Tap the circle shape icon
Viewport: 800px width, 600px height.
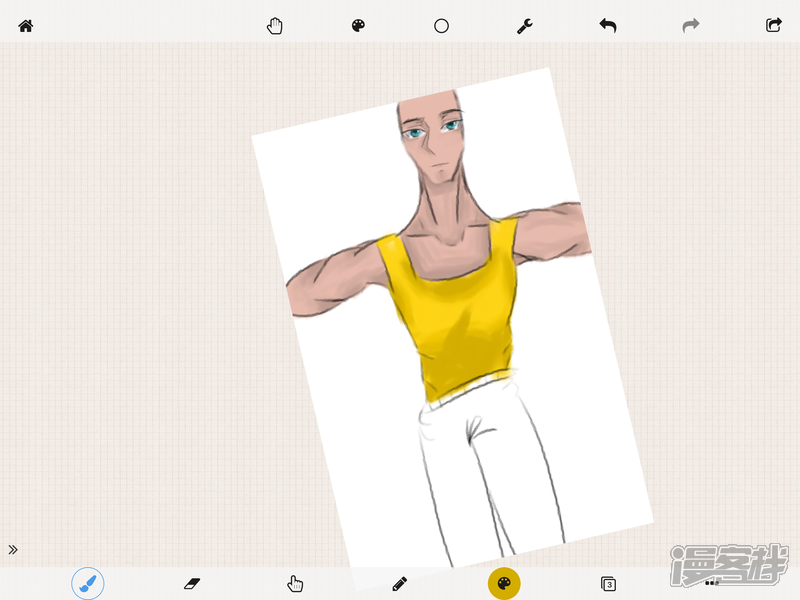[441, 26]
